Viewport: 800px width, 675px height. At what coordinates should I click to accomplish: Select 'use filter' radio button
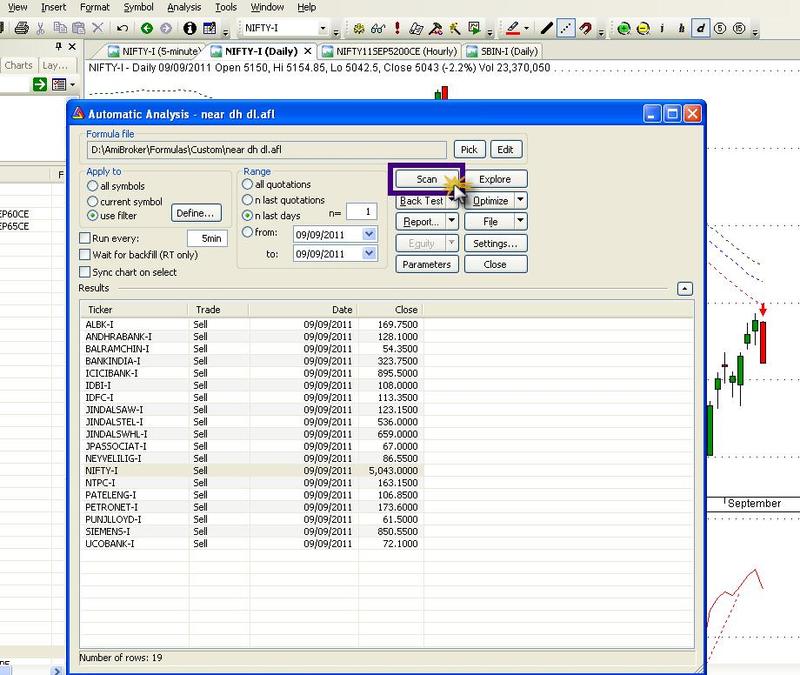(92, 215)
